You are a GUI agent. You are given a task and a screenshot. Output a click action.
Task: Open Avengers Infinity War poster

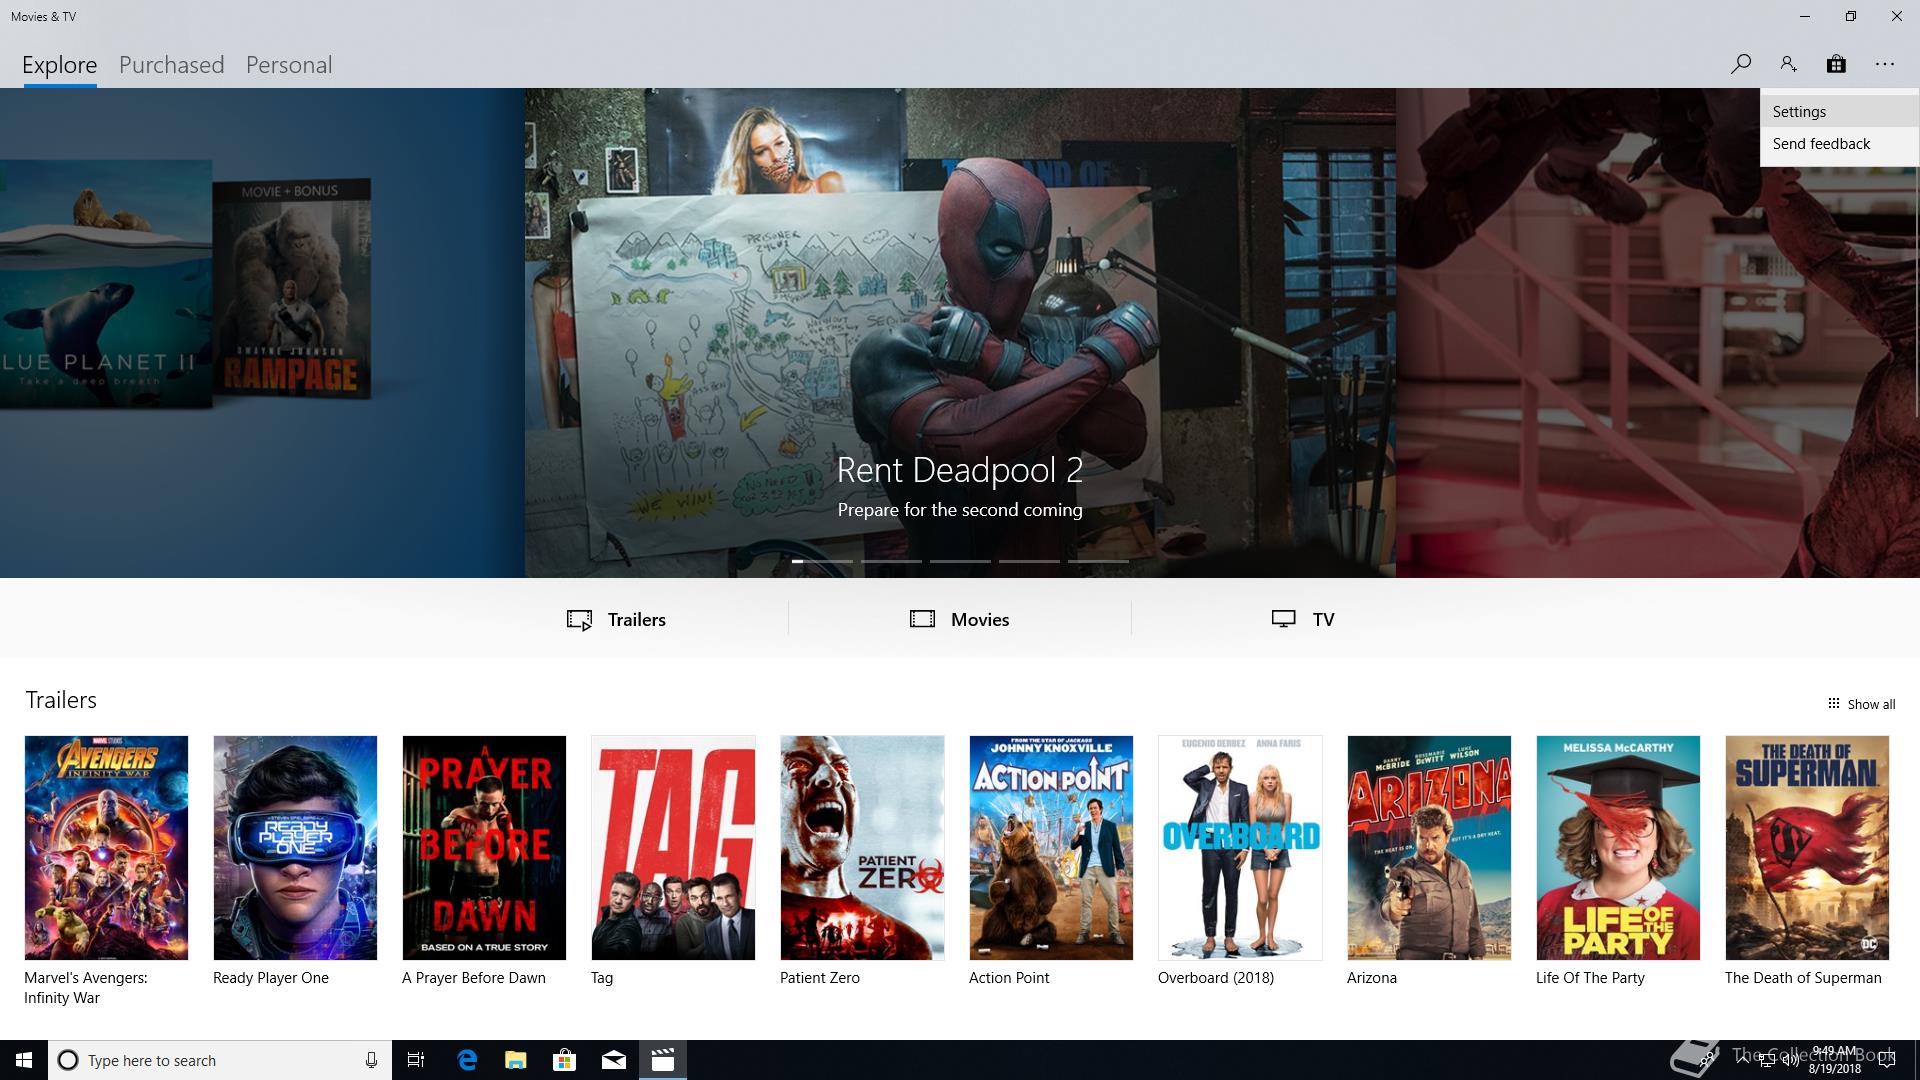pyautogui.click(x=106, y=848)
